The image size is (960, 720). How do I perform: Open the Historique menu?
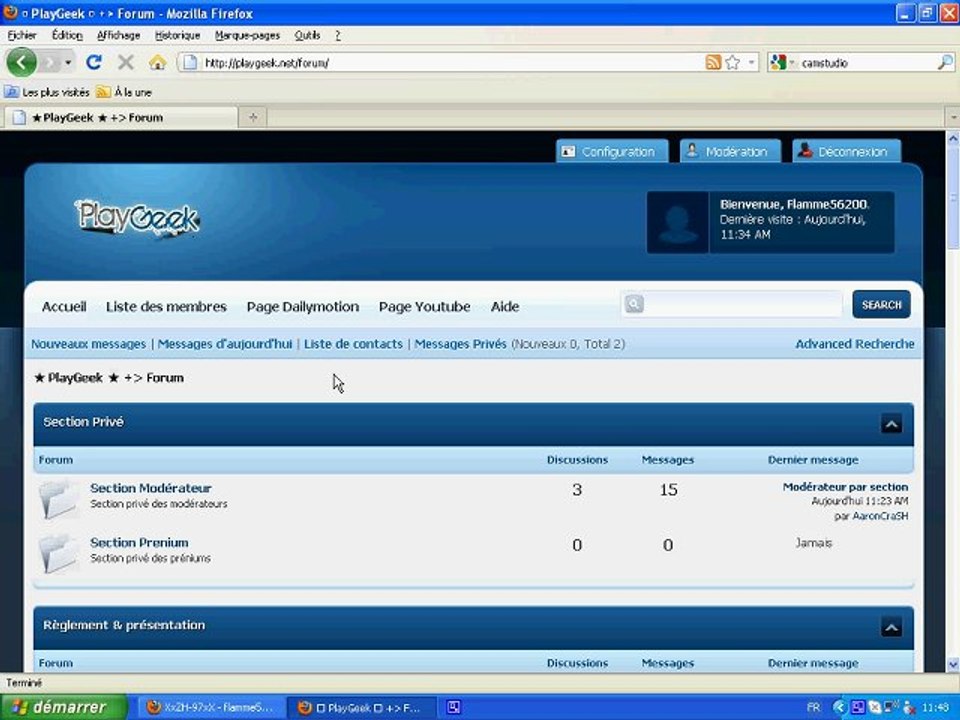pos(178,36)
